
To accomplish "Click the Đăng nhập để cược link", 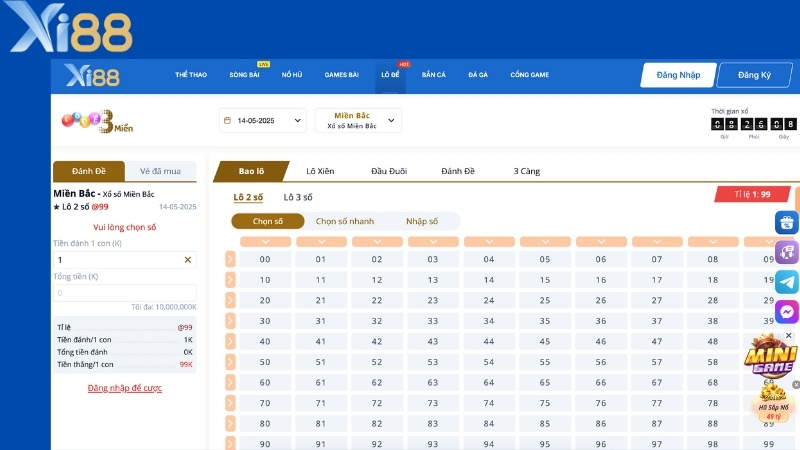I will [x=124, y=388].
